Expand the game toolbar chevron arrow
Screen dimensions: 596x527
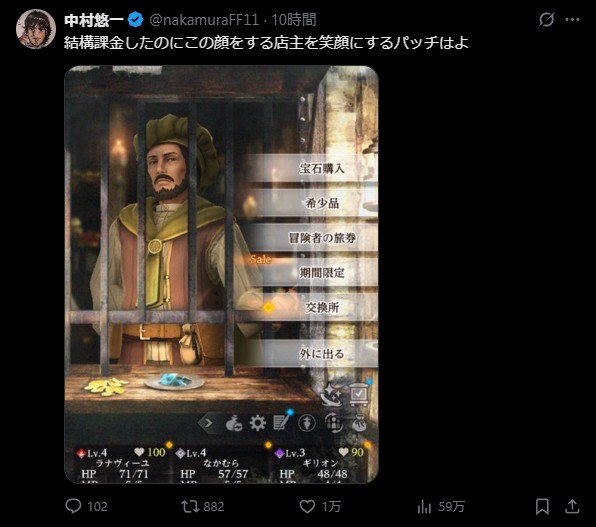pyautogui.click(x=208, y=423)
